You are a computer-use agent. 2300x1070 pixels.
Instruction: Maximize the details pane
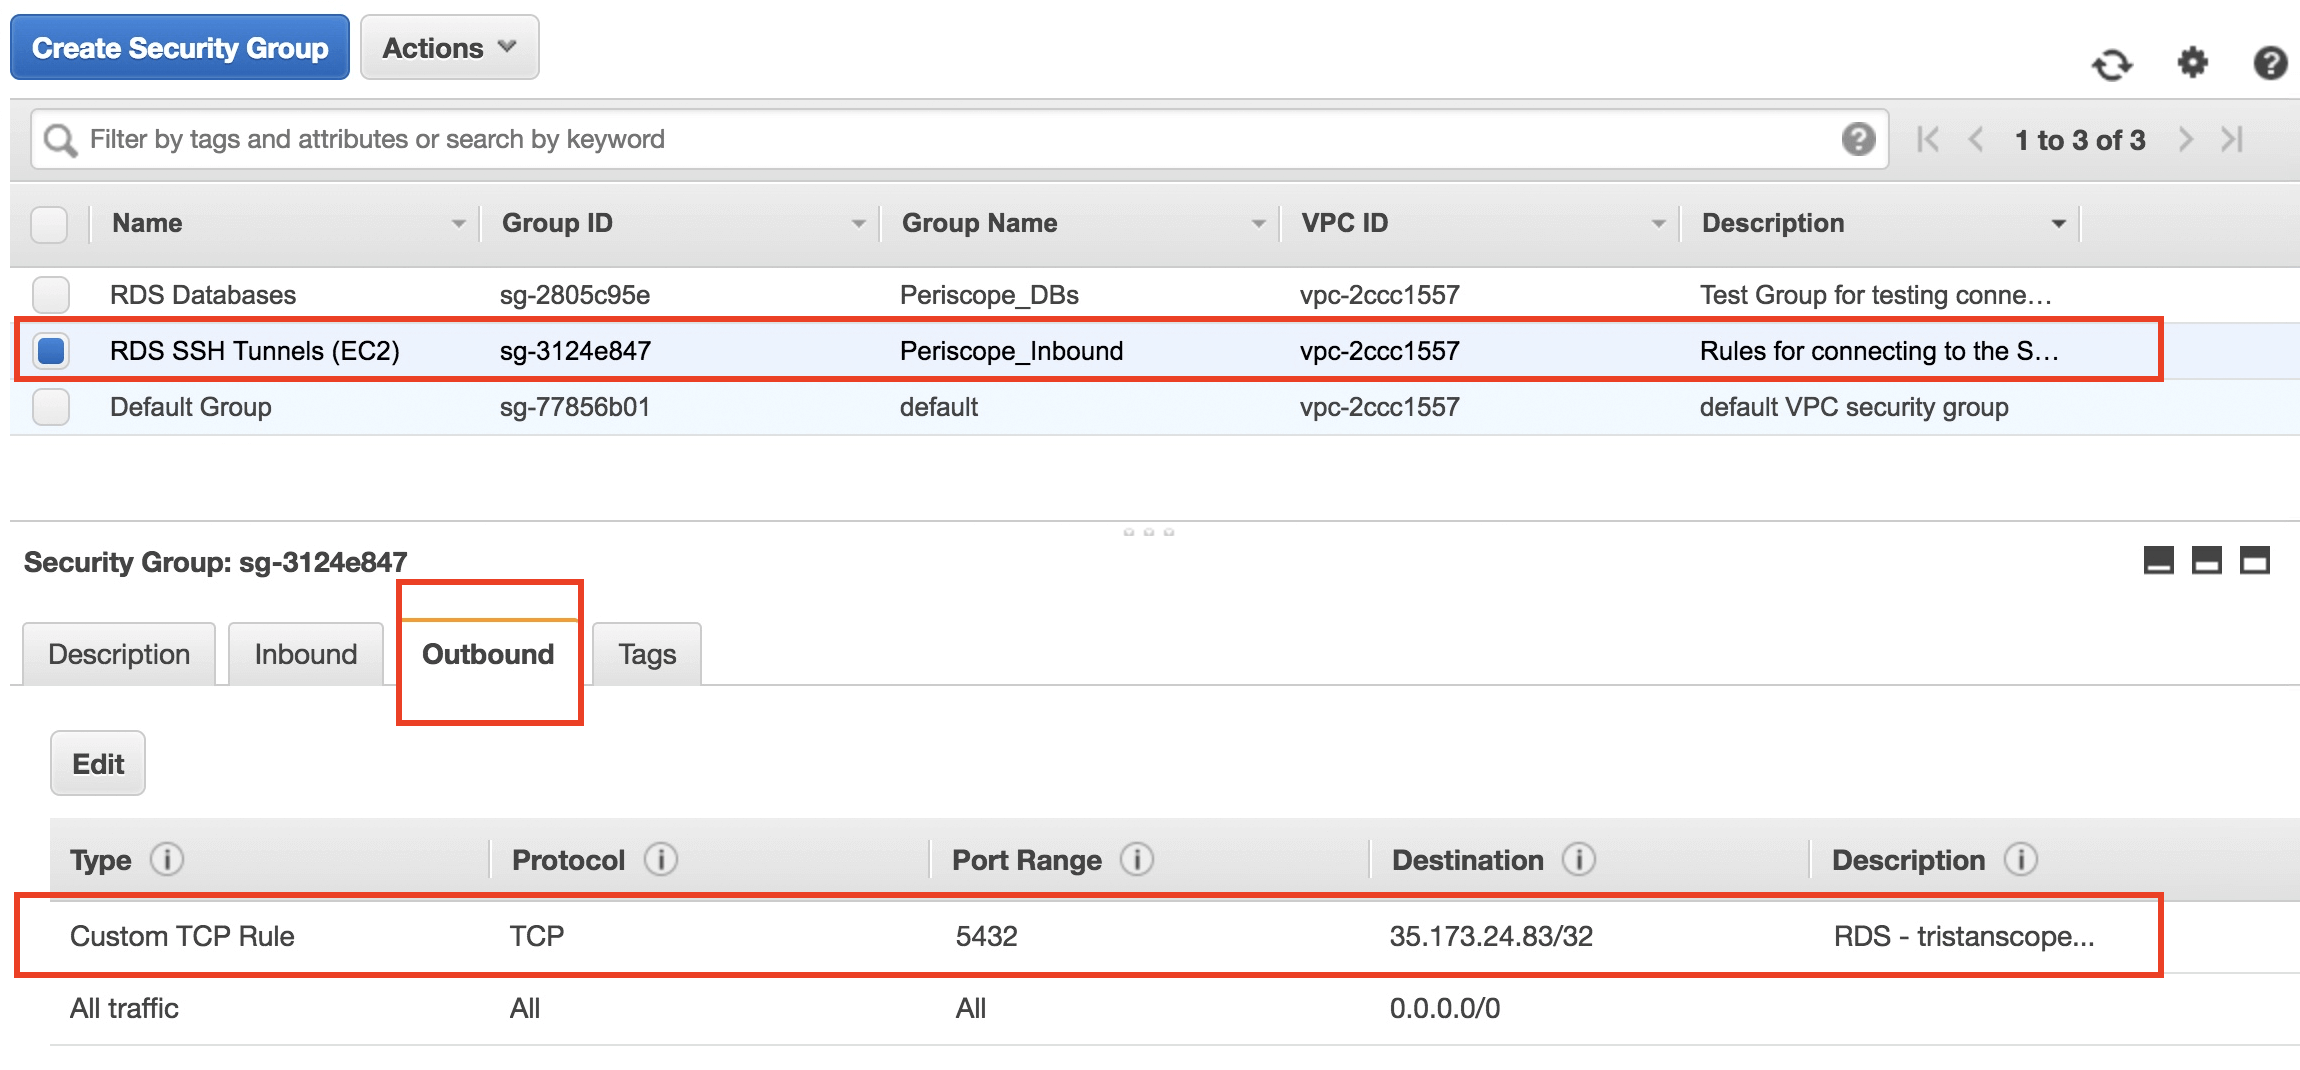(x=2255, y=560)
